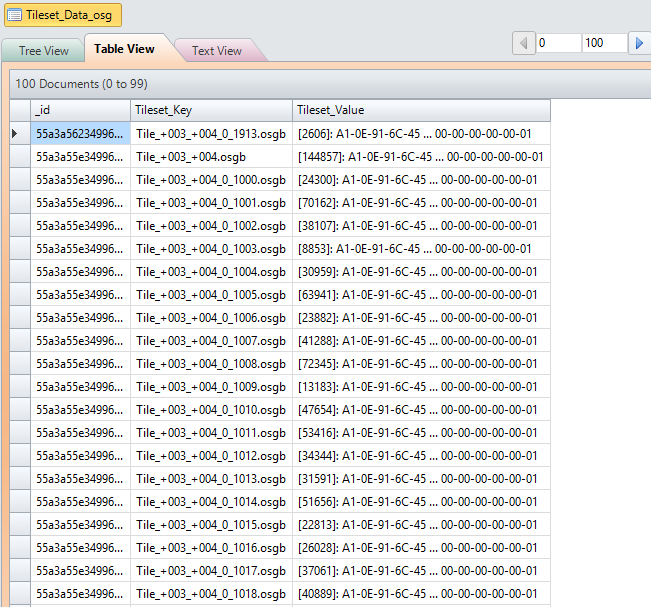
Task: Click the value cell starting with [72345]
Action: pyautogui.click(x=422, y=364)
